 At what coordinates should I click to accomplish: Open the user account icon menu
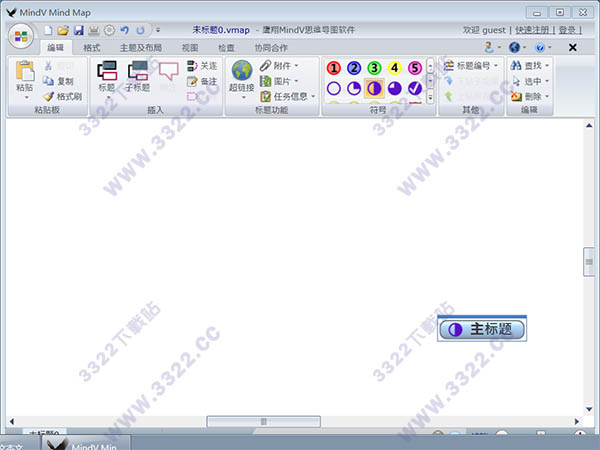click(x=492, y=47)
